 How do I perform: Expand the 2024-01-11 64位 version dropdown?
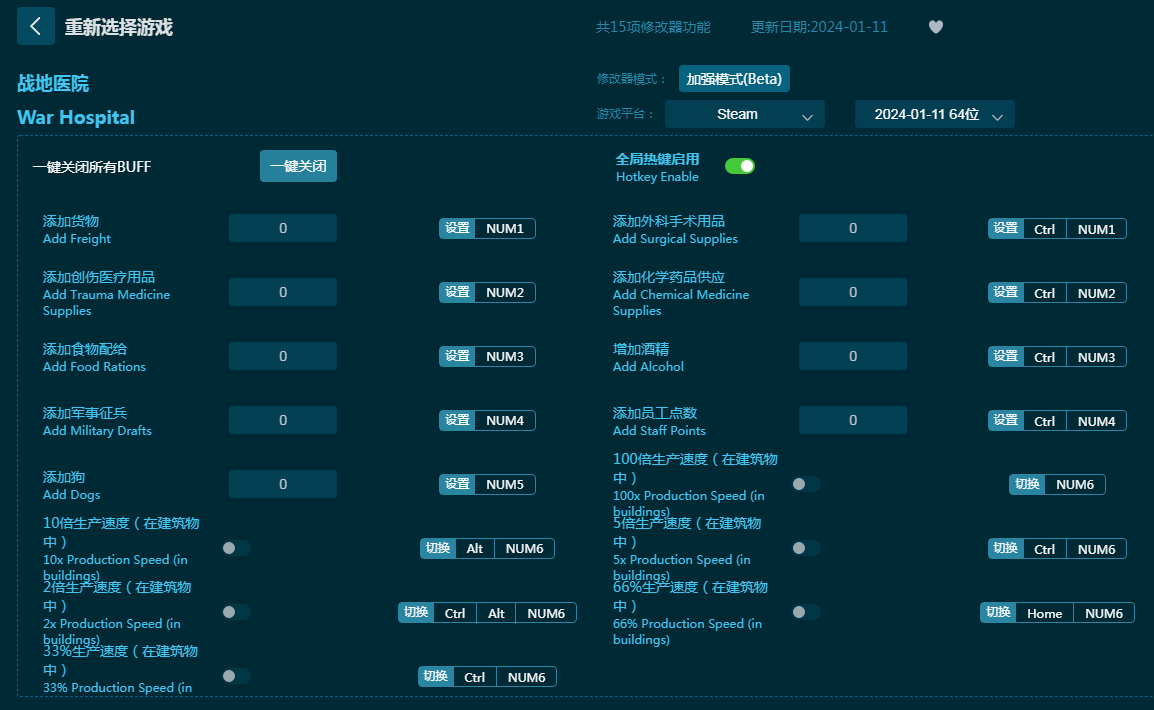pyautogui.click(x=934, y=114)
